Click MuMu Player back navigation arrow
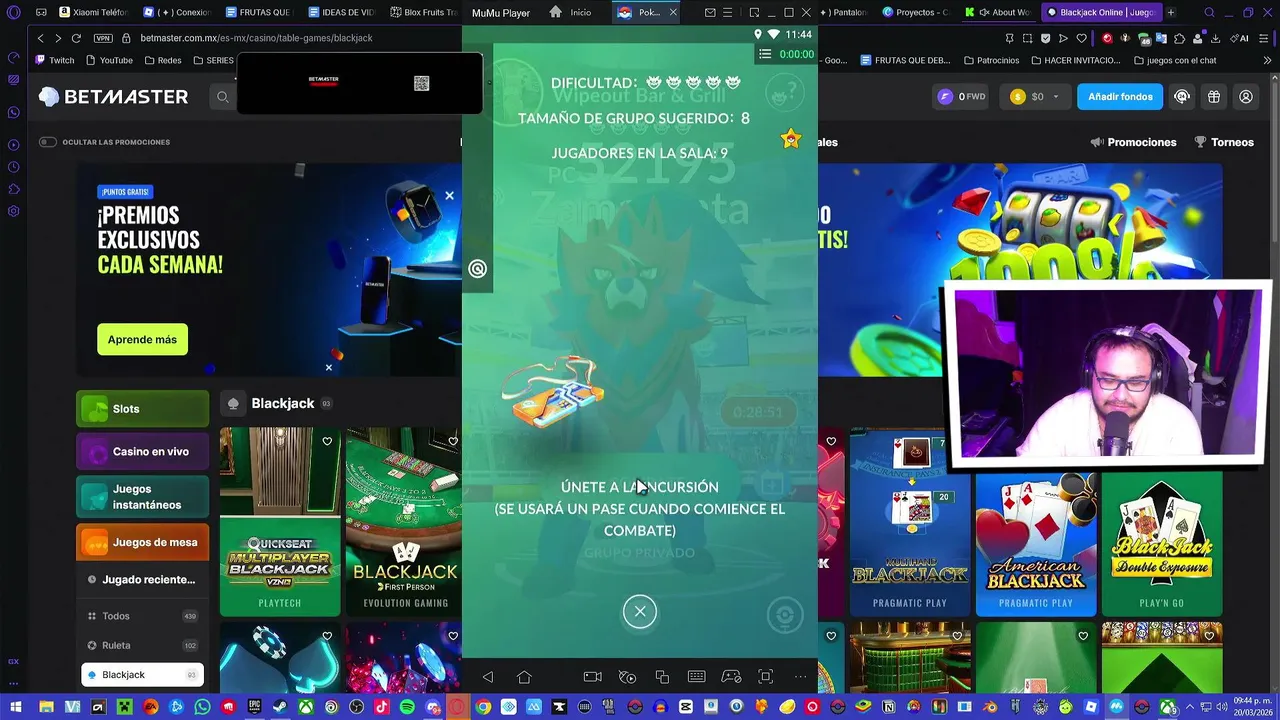 click(x=488, y=677)
